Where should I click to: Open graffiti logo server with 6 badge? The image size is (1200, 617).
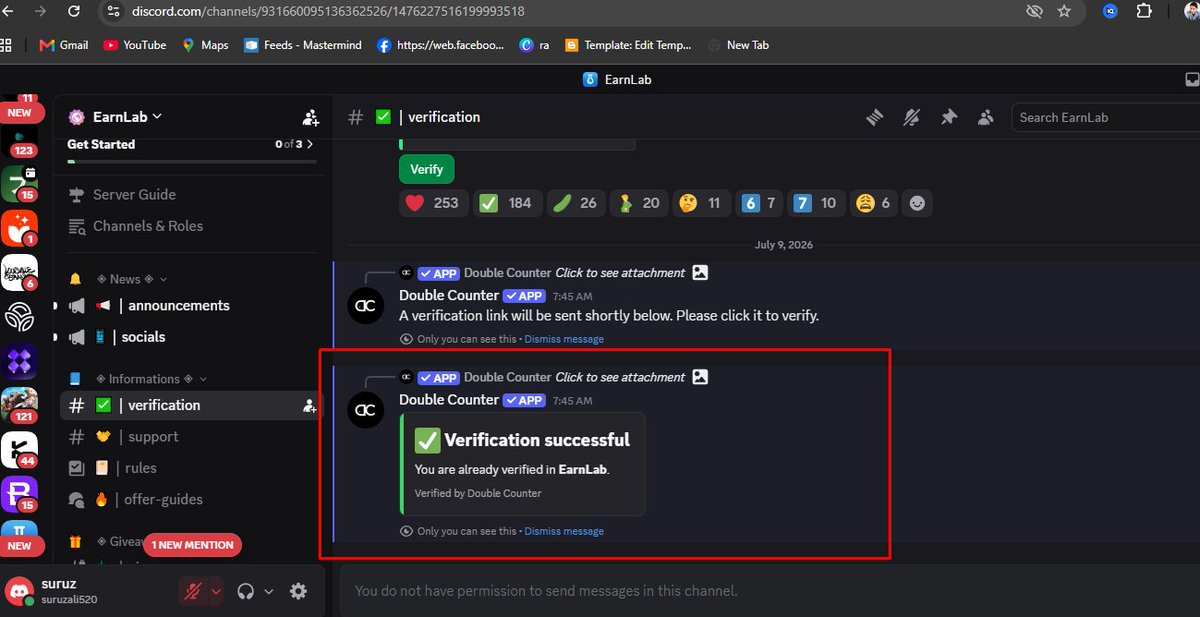[x=20, y=272]
